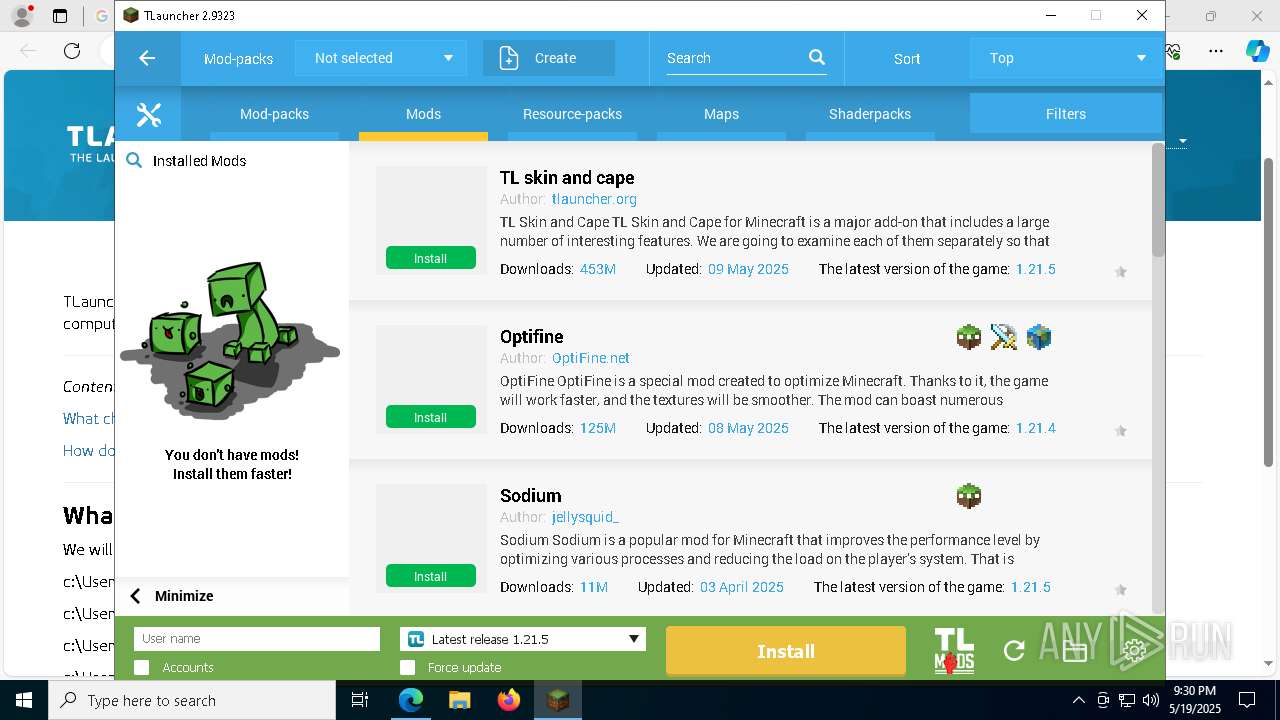
Task: Open launcher settings gear icon
Action: [1134, 651]
